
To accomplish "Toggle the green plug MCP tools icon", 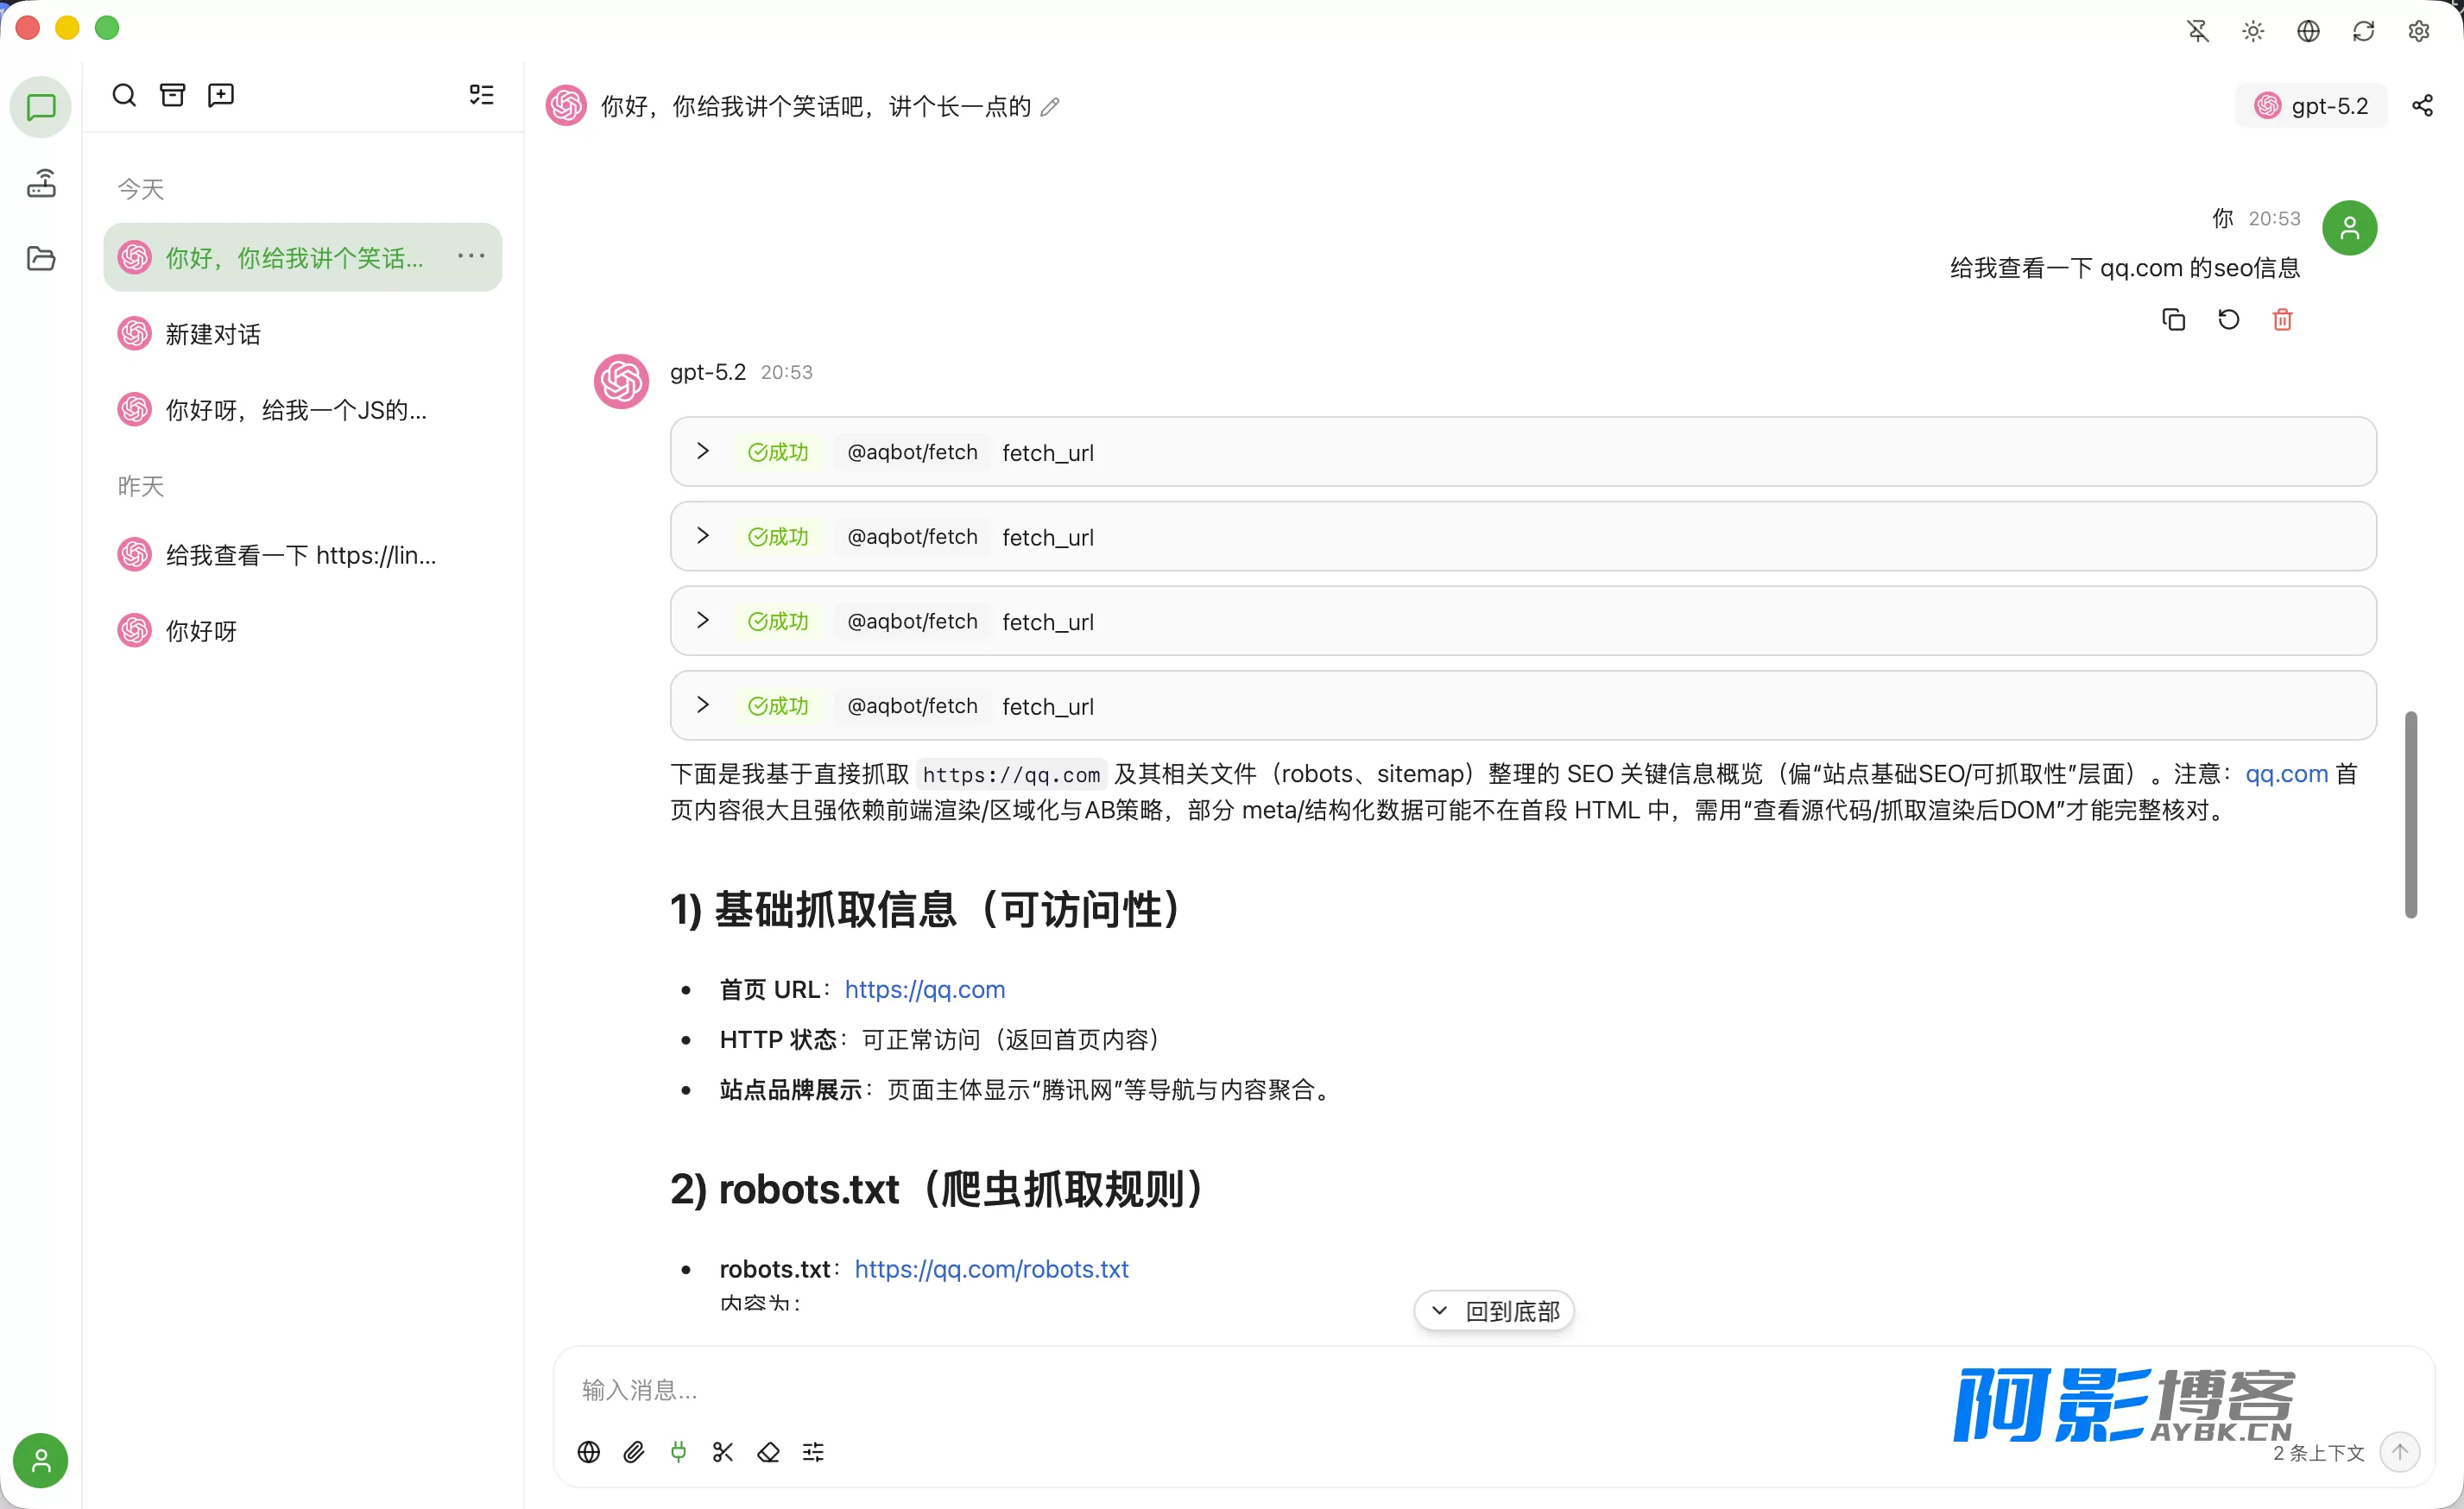I will (678, 1452).
